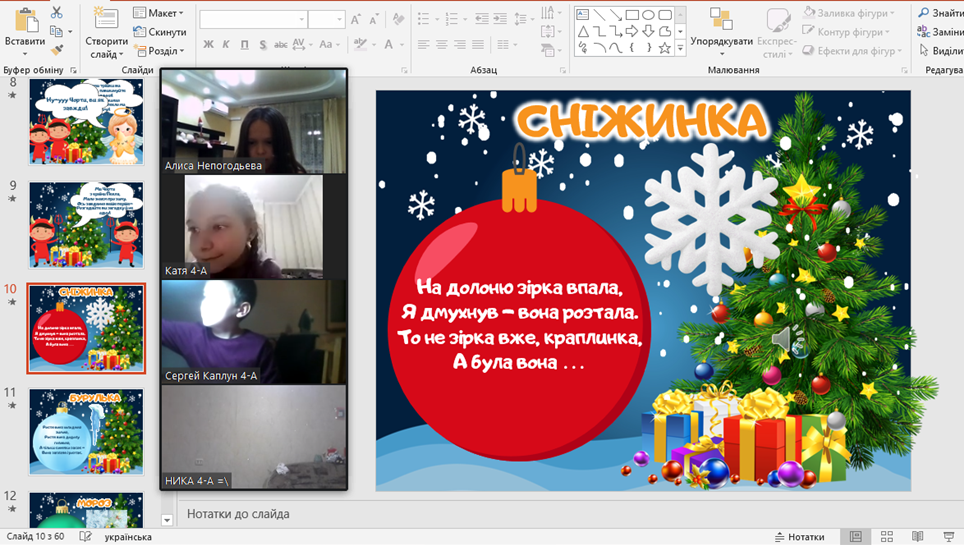Open the Макет layout dropdown
This screenshot has width=964, height=545.
point(158,12)
